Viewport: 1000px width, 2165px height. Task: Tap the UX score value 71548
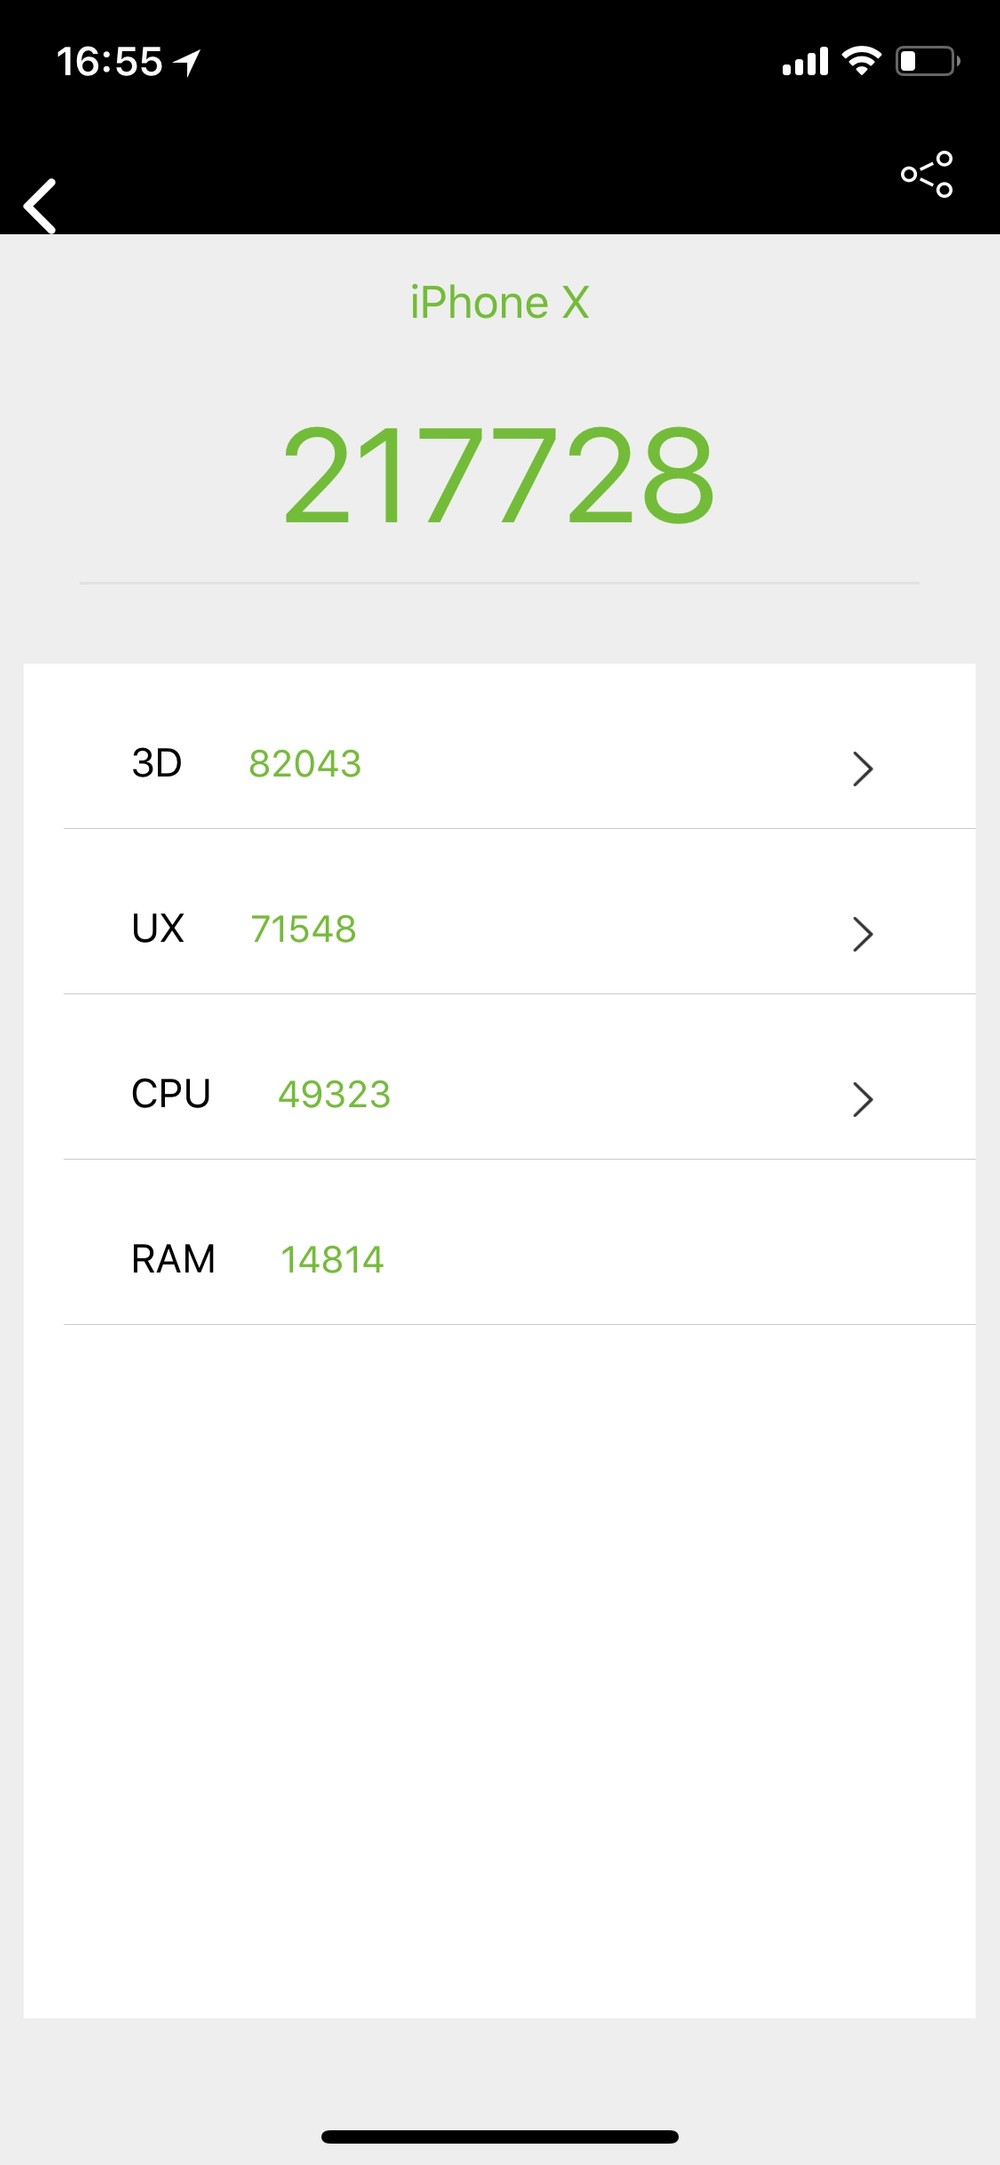pos(303,929)
